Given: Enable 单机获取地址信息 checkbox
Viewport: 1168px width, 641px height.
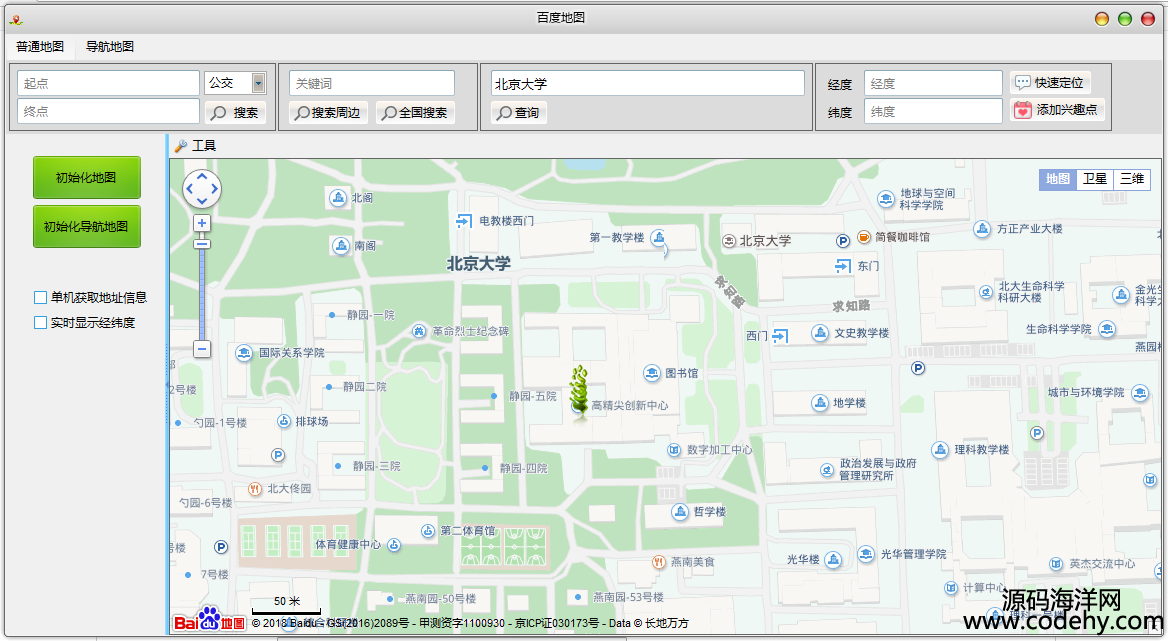Looking at the screenshot, I should pos(40,298).
